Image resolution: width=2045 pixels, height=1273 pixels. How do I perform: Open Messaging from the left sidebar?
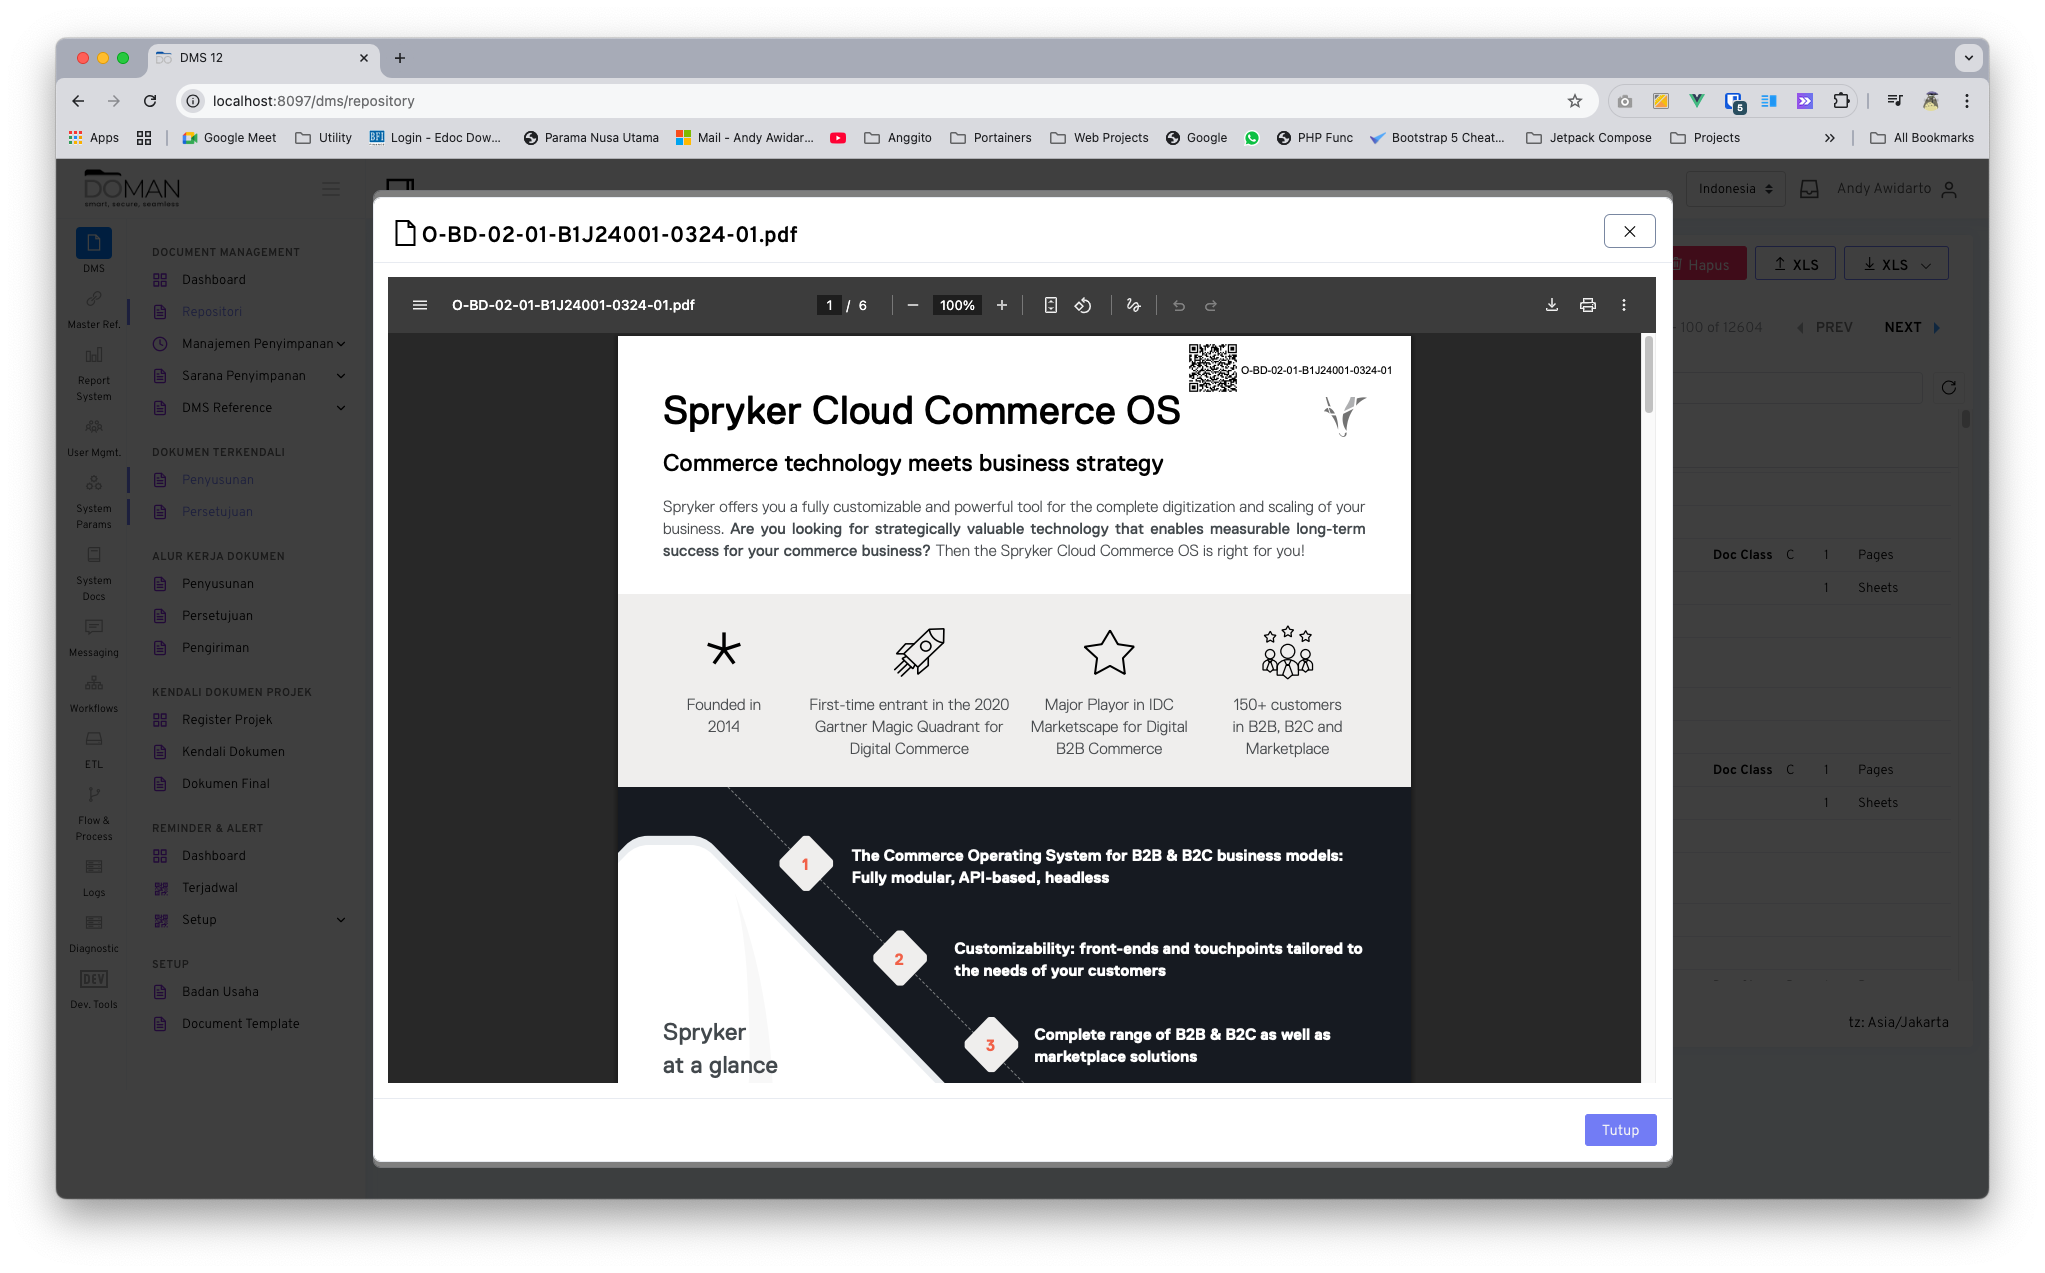93,627
